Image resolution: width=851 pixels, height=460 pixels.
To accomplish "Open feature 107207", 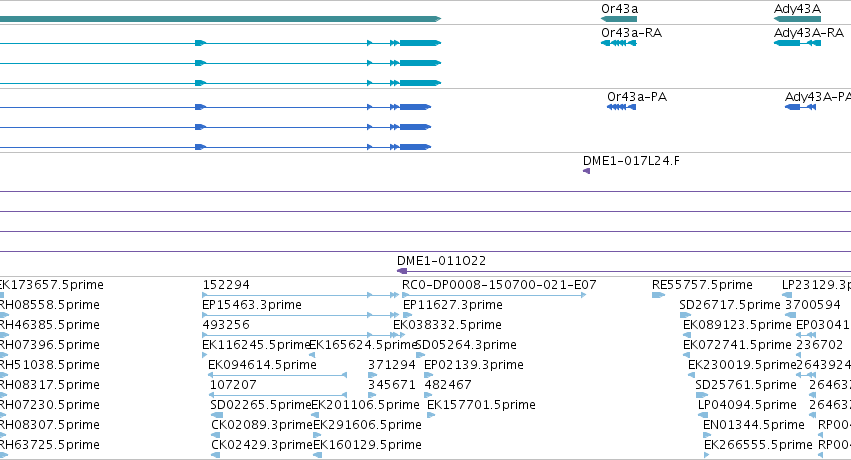I will [233, 385].
